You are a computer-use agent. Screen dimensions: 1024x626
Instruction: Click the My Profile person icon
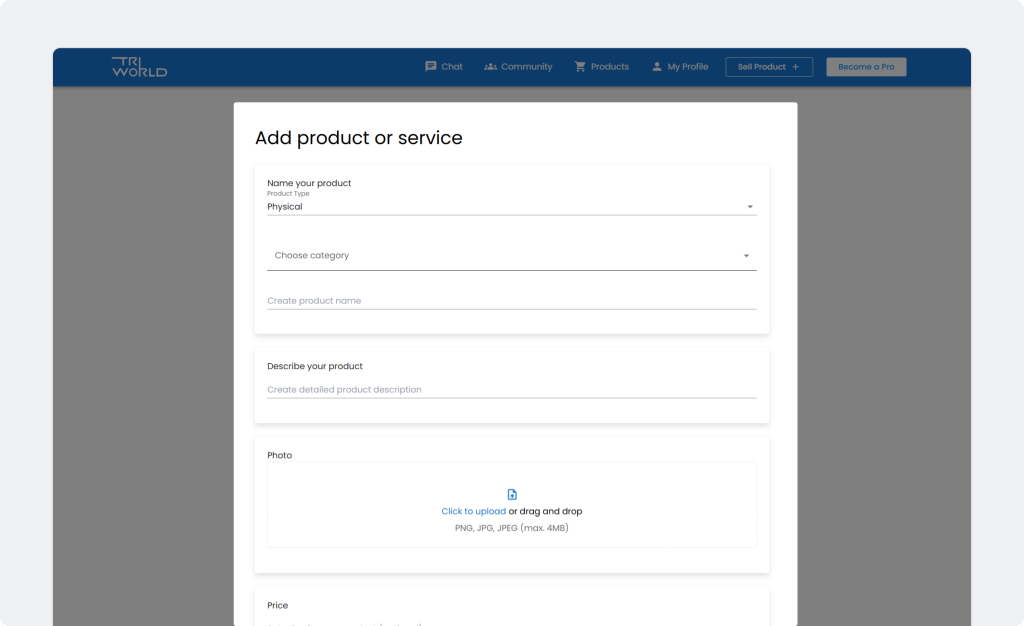656,66
